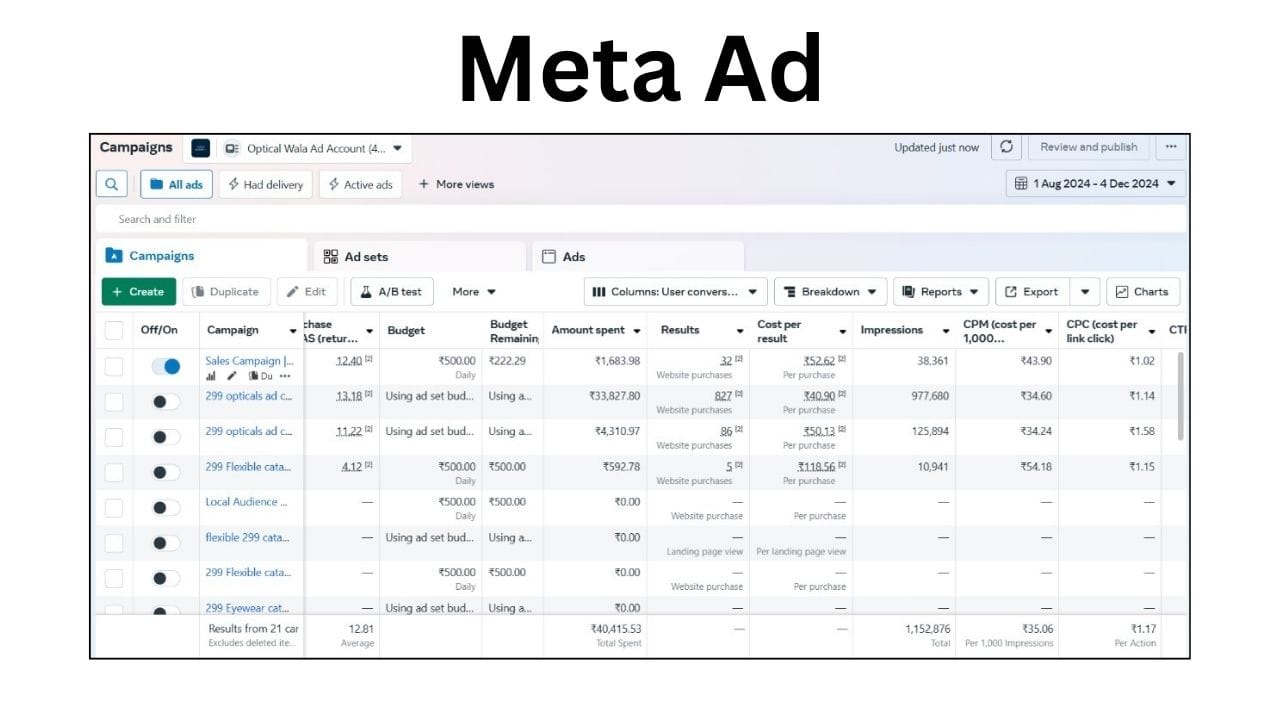Open the Charts view

tap(1142, 292)
